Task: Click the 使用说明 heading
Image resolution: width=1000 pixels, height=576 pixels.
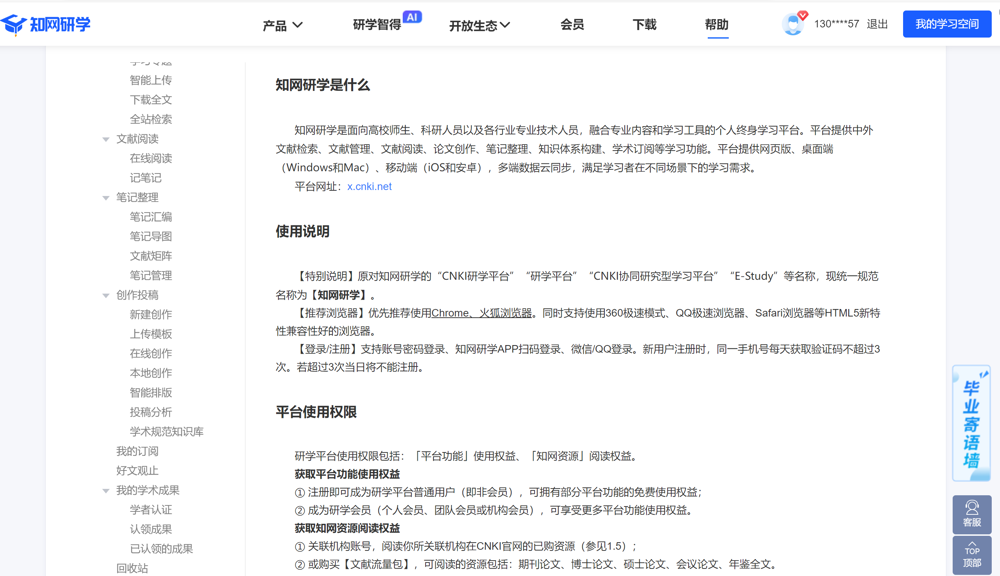Action: coord(302,232)
